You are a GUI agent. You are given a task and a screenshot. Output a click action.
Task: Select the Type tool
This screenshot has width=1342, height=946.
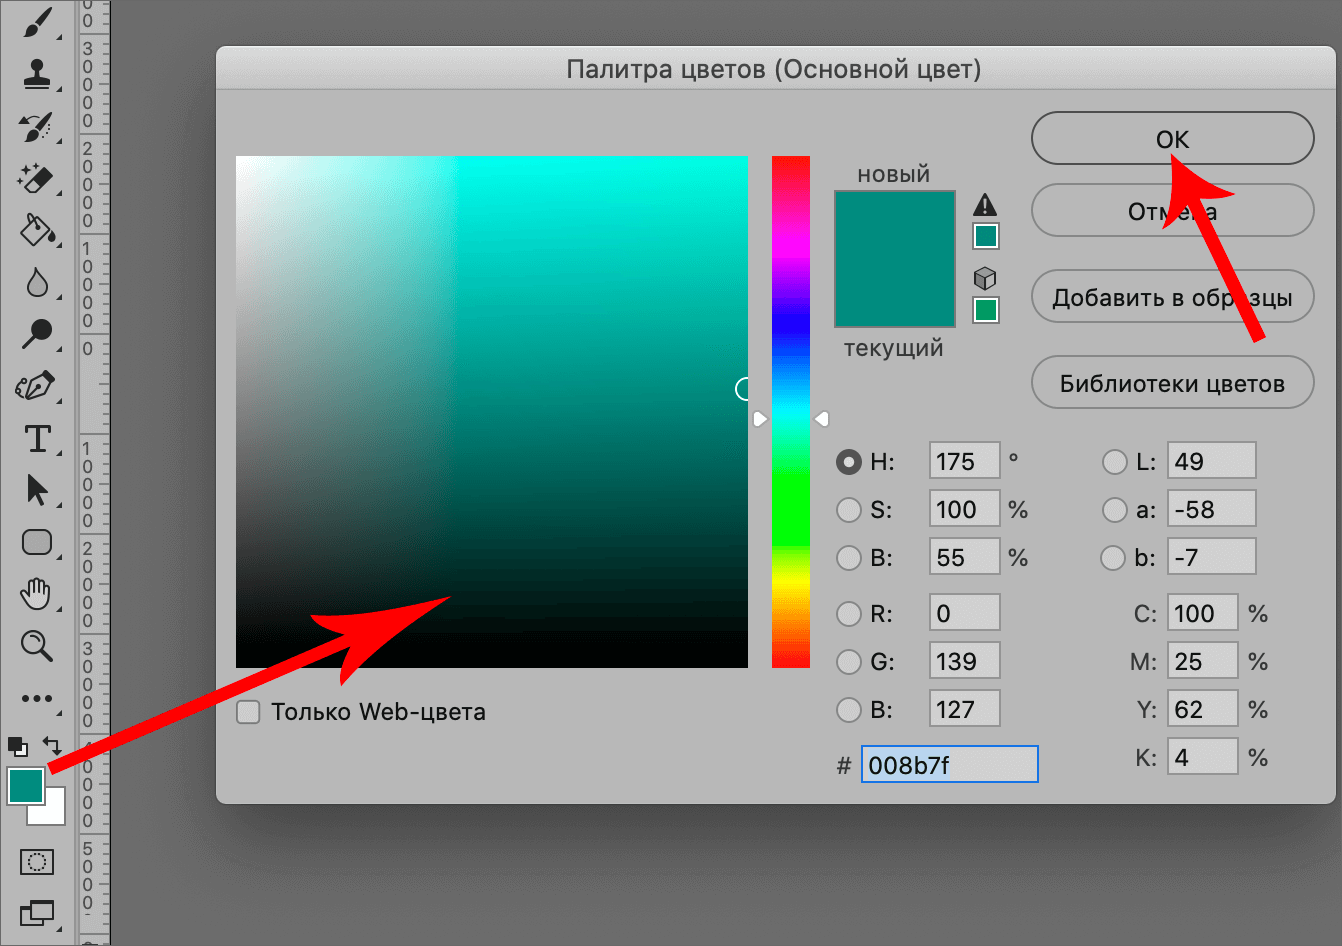click(x=36, y=439)
